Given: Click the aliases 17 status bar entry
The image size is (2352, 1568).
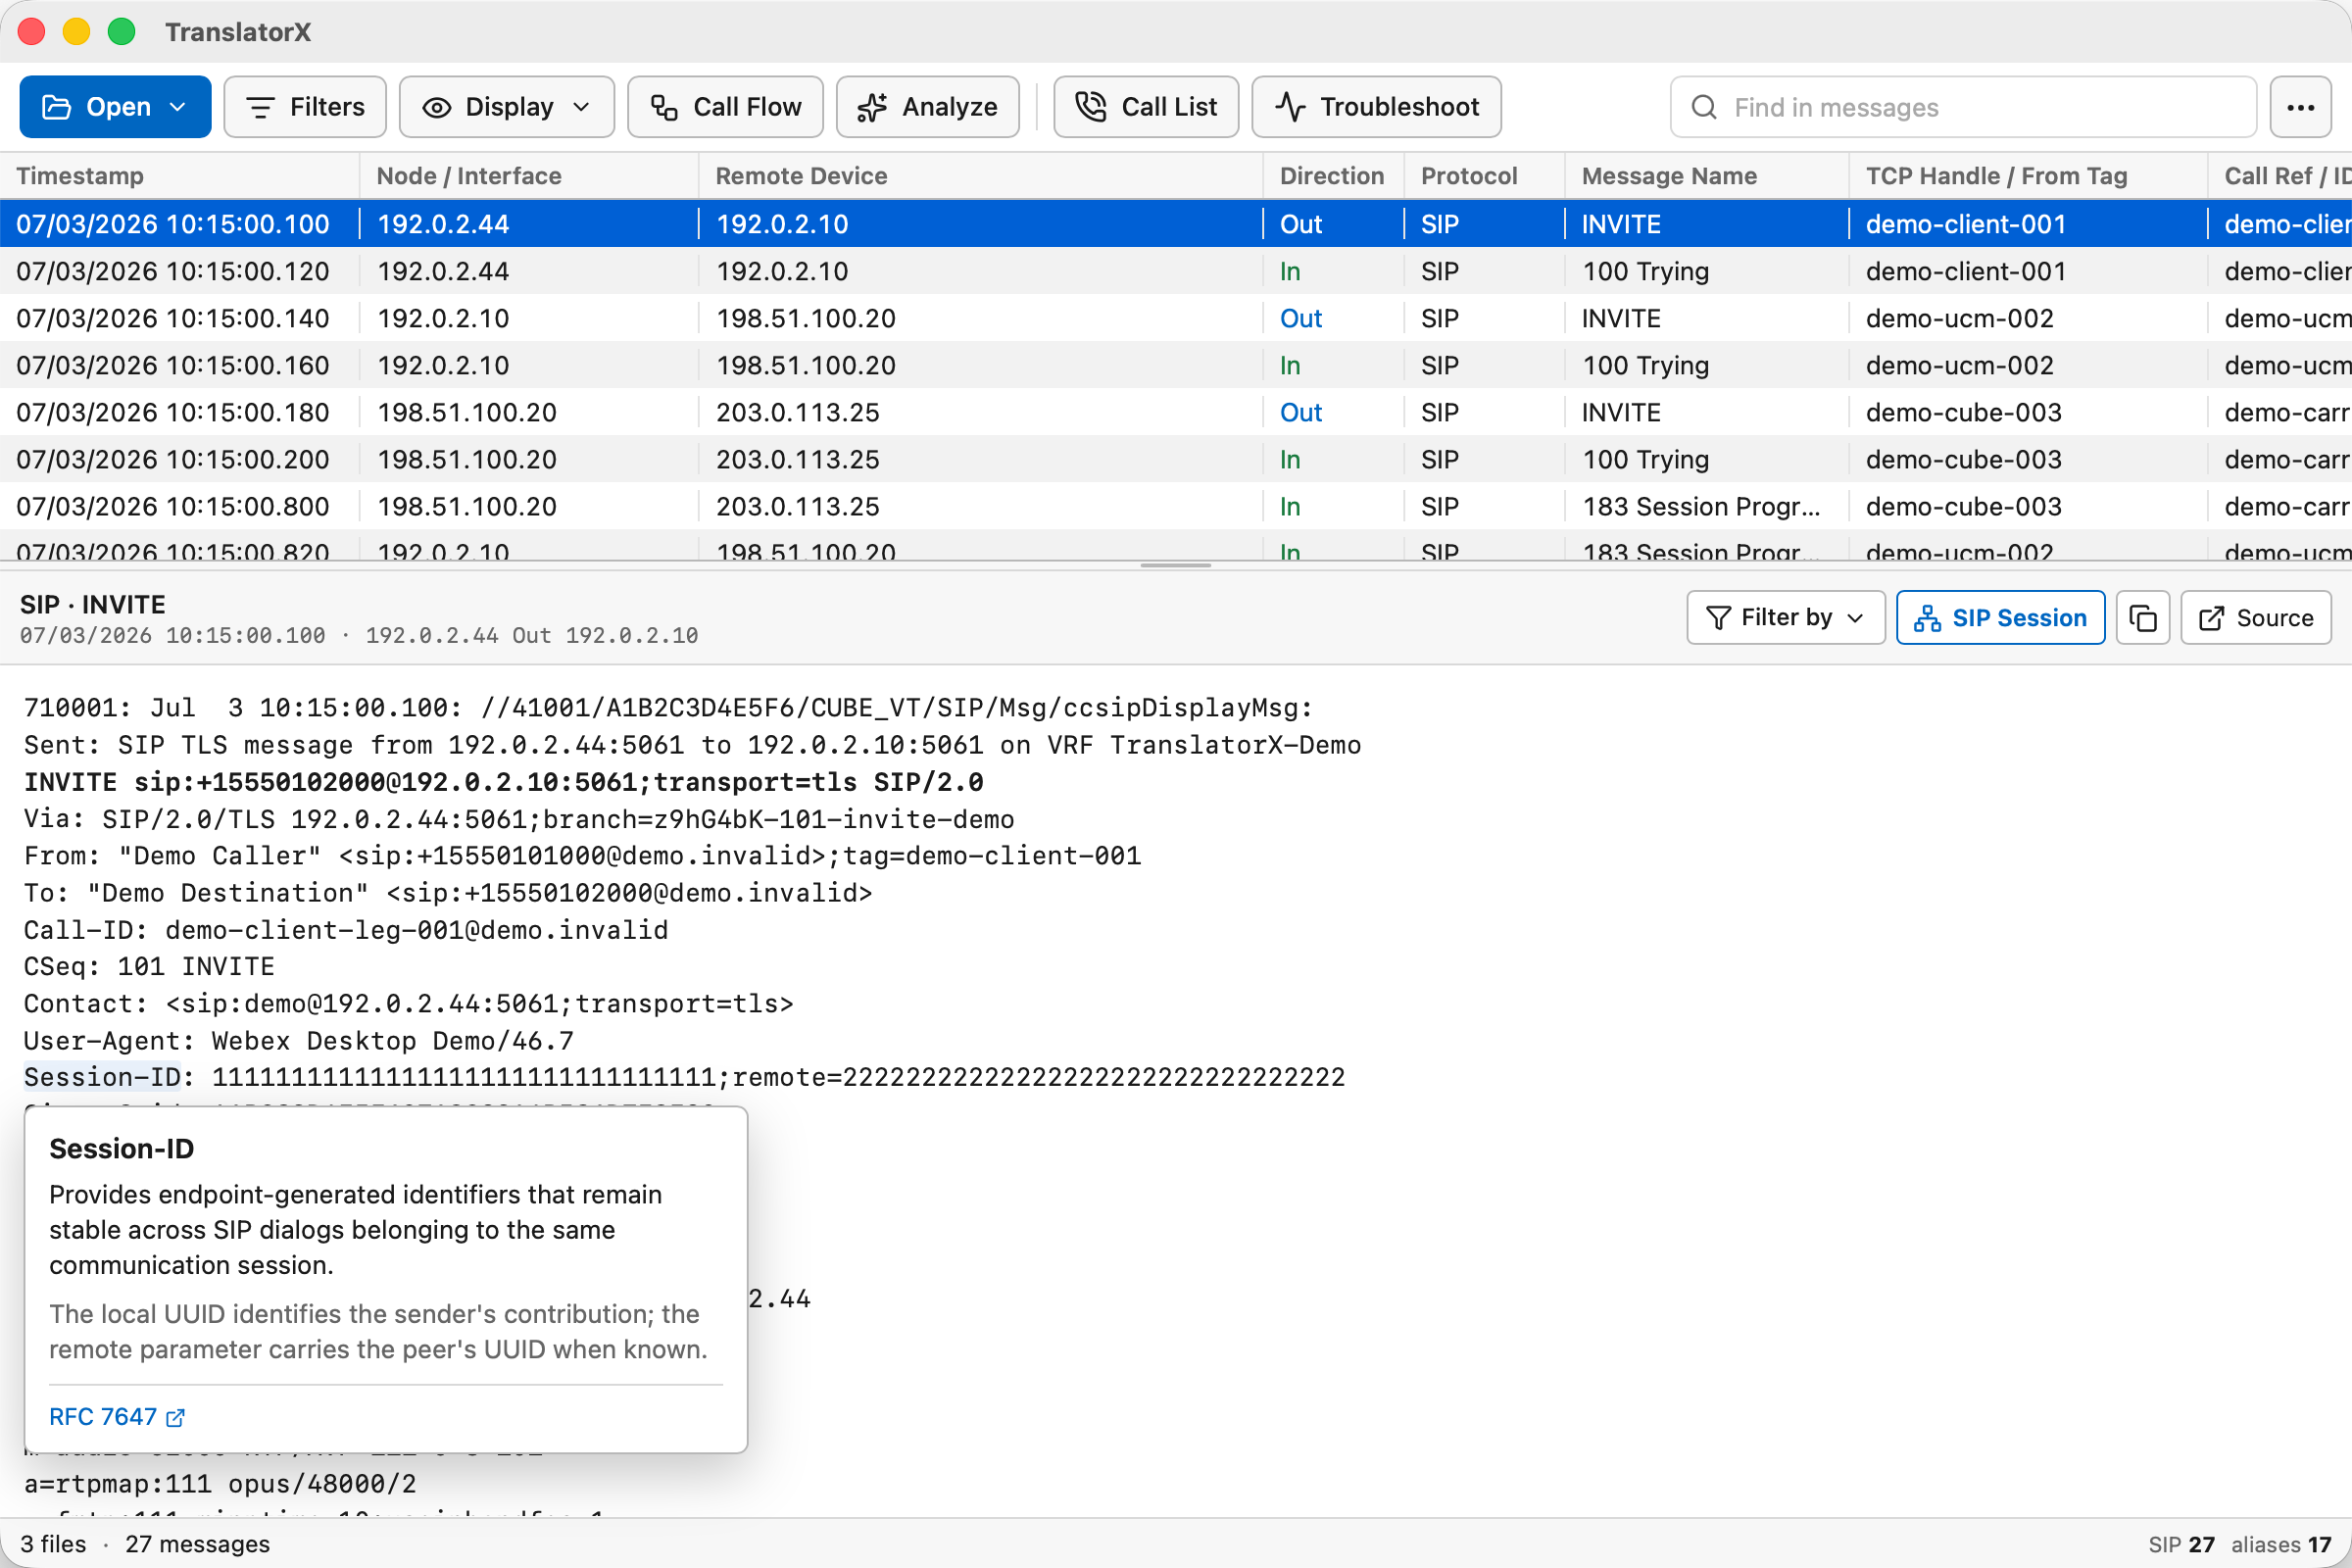Looking at the screenshot, I should click(x=2281, y=1544).
